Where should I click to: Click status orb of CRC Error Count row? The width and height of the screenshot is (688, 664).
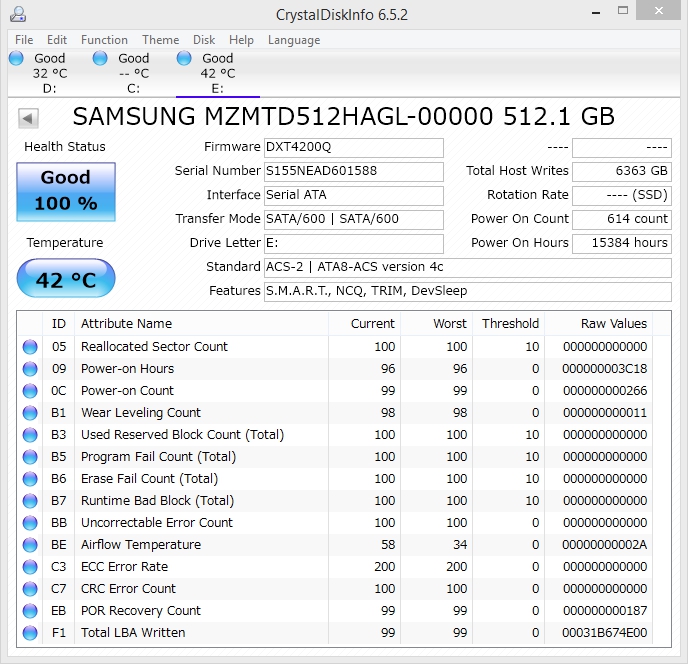(x=30, y=589)
